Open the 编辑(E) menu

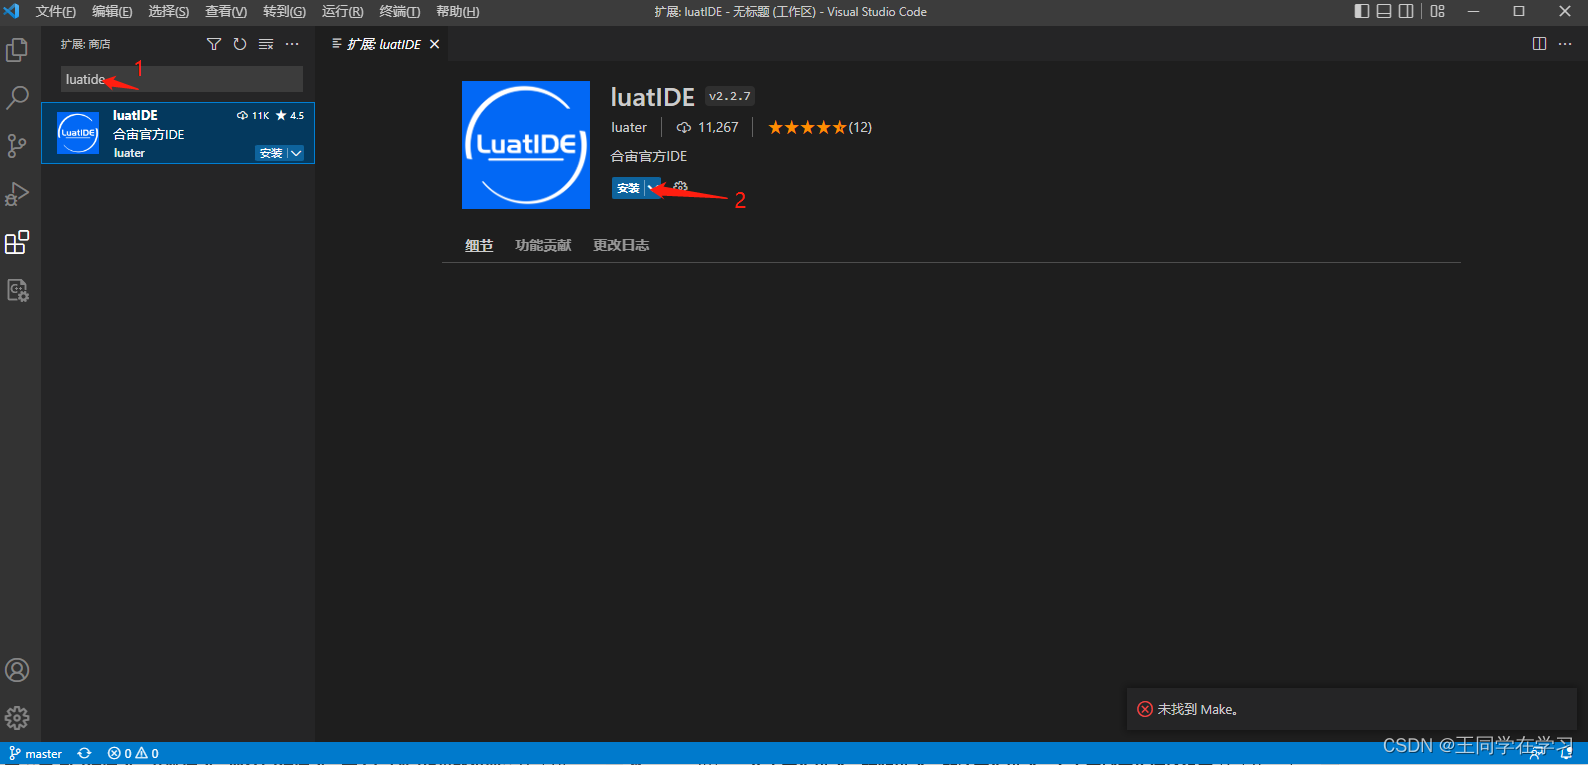(112, 12)
